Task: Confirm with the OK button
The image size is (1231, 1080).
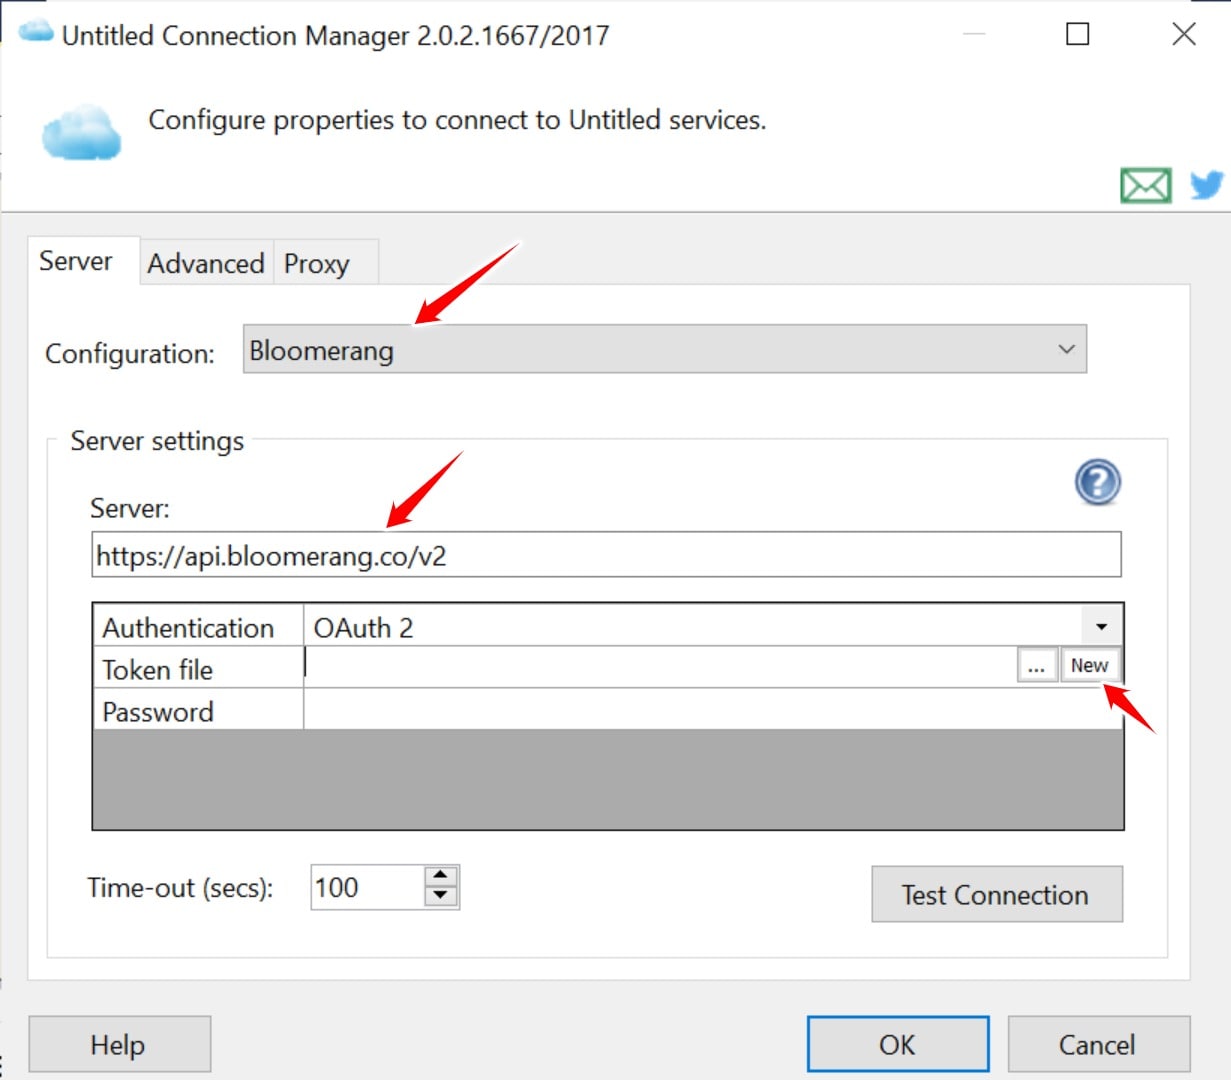Action: (x=898, y=1044)
